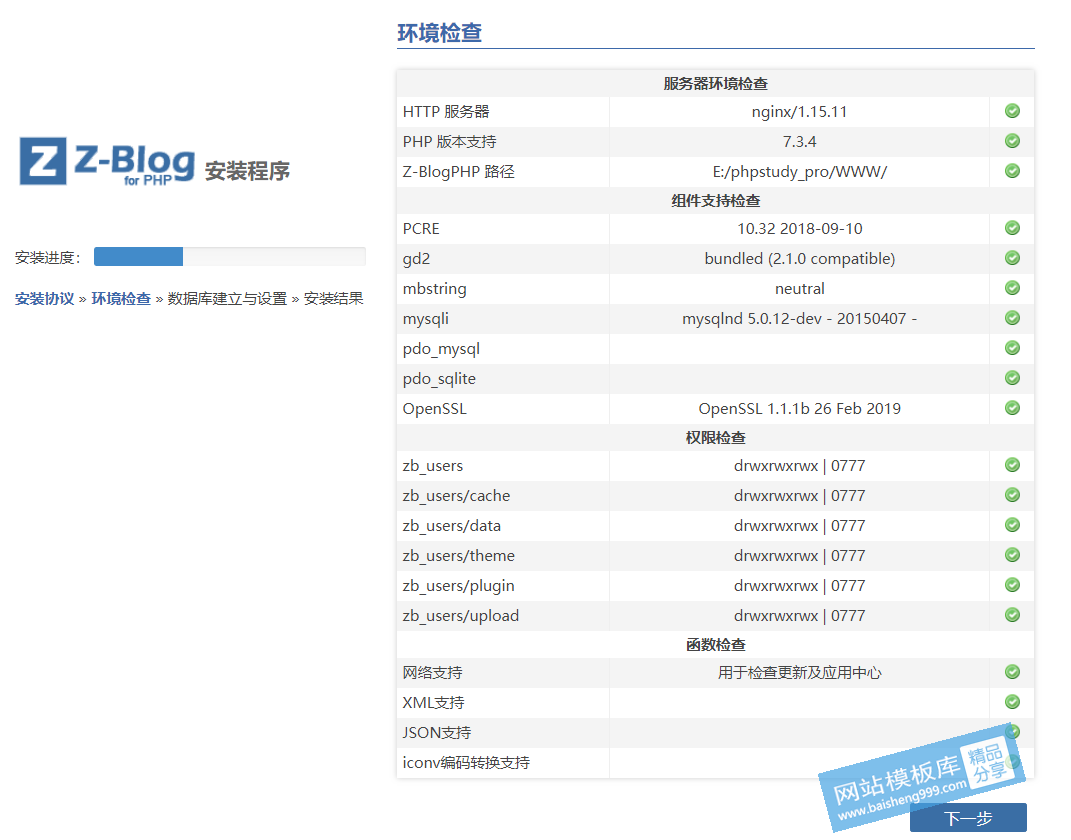Screen dimensions: 1071x840
Task: Click green check icon for 网络支持 row
Action: (1012, 672)
